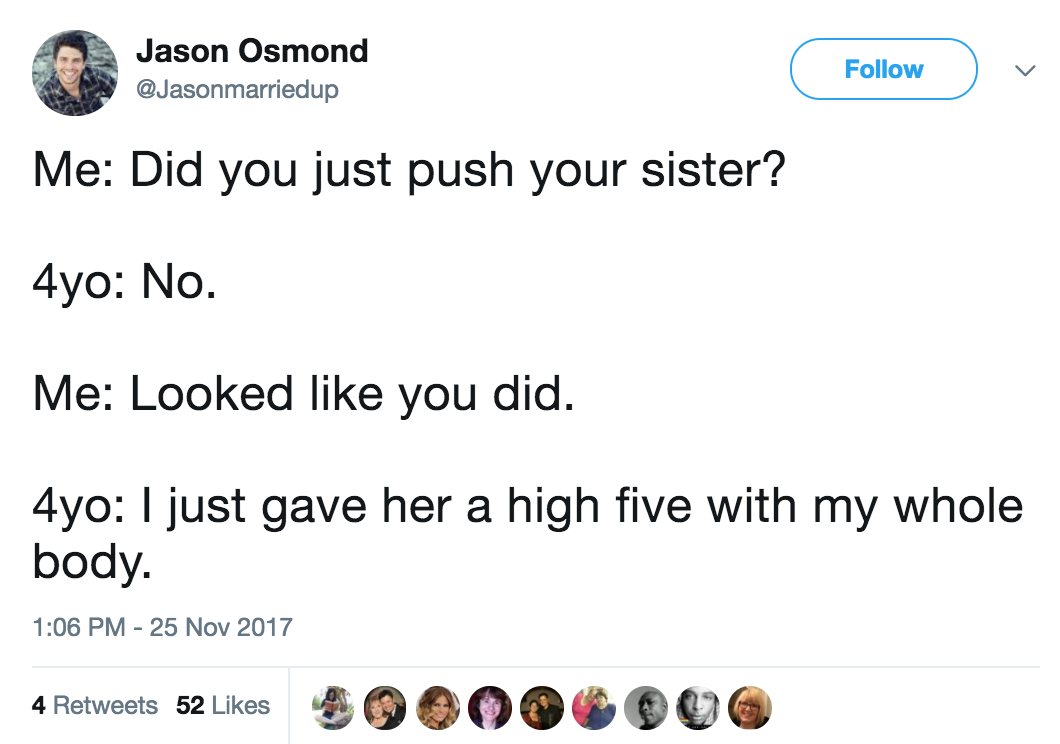The height and width of the screenshot is (744, 1060).
Task: Select liker avatar with wavy blonde hair
Action: [x=437, y=708]
